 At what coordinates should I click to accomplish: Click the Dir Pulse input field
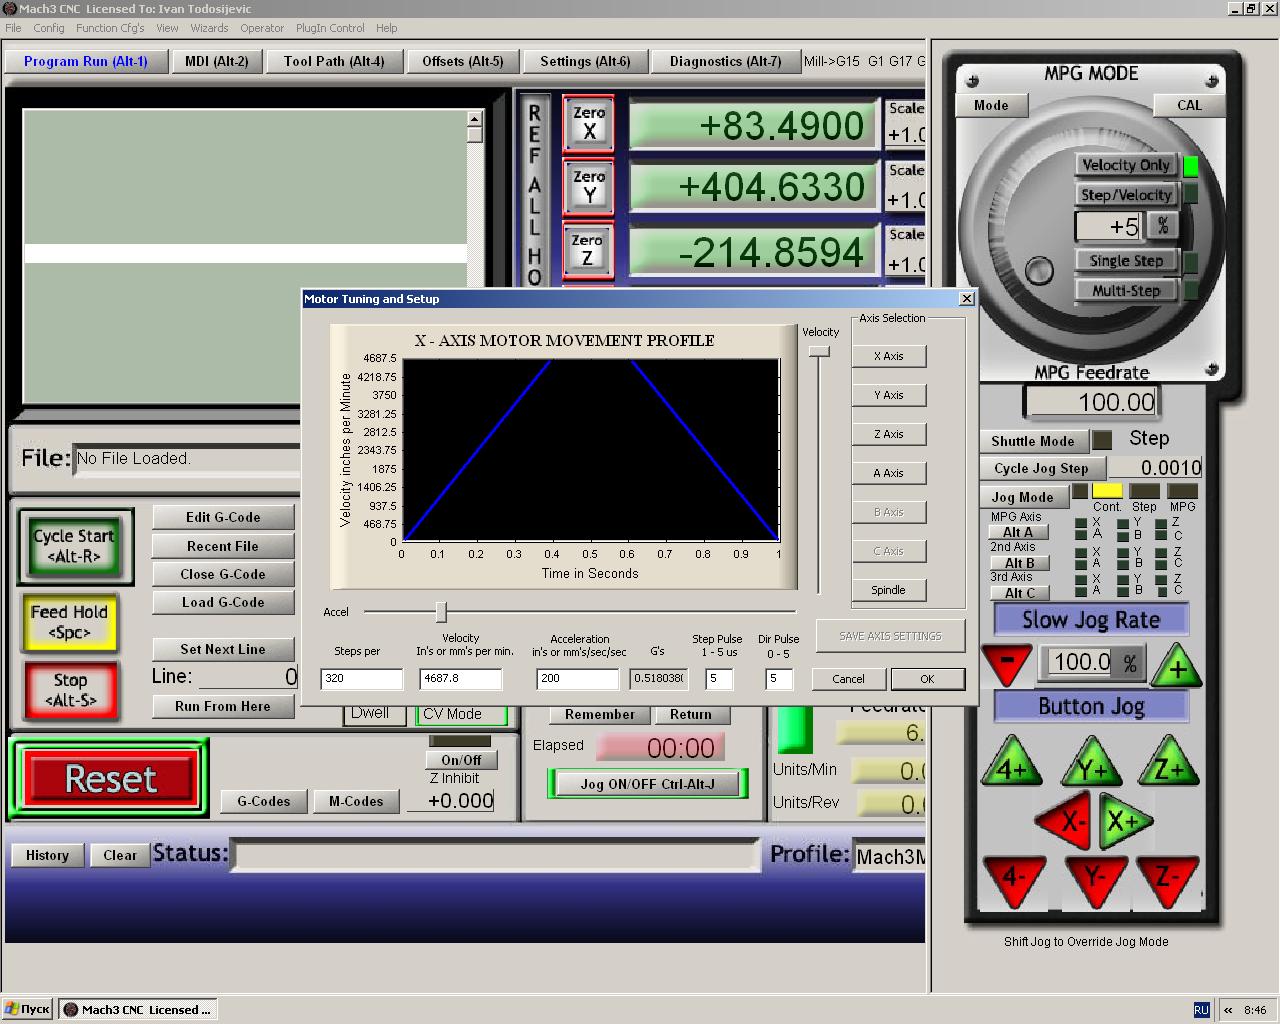779,679
